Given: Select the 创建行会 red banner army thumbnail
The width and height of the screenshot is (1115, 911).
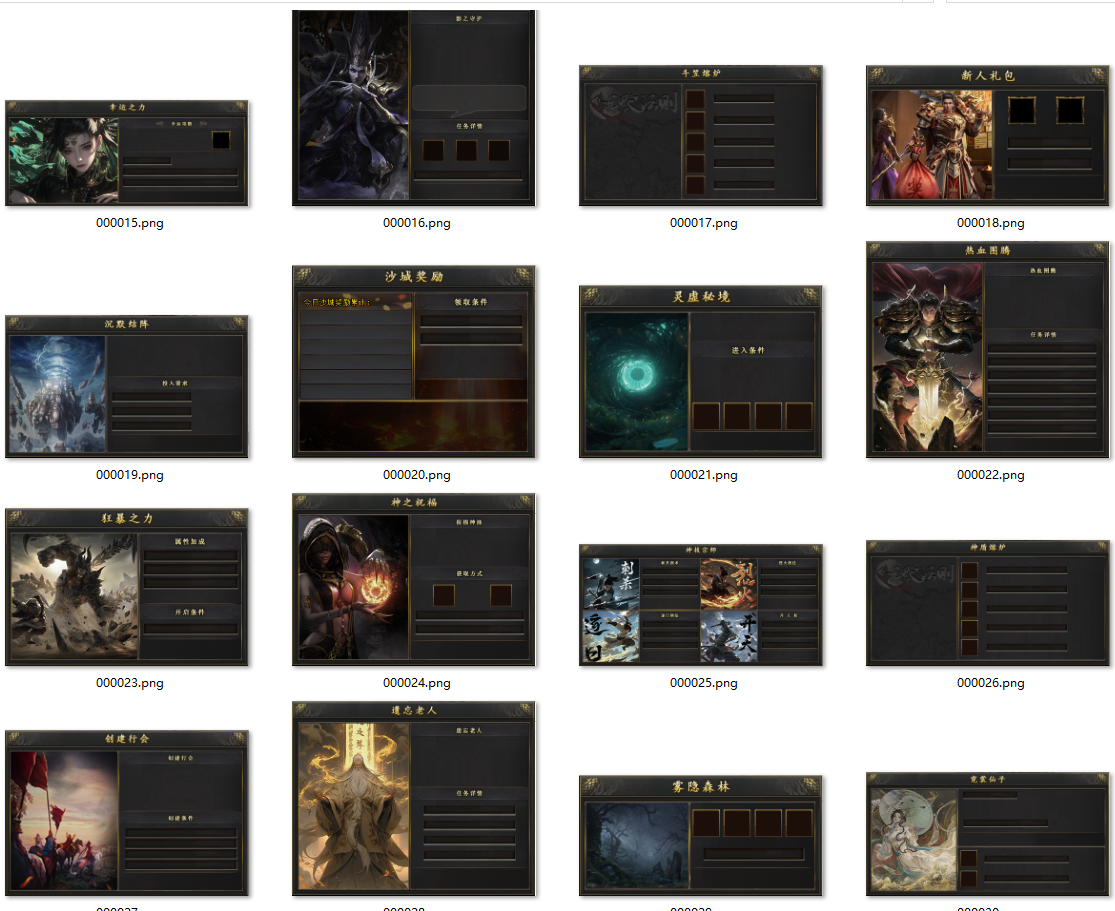Looking at the screenshot, I should [x=127, y=812].
